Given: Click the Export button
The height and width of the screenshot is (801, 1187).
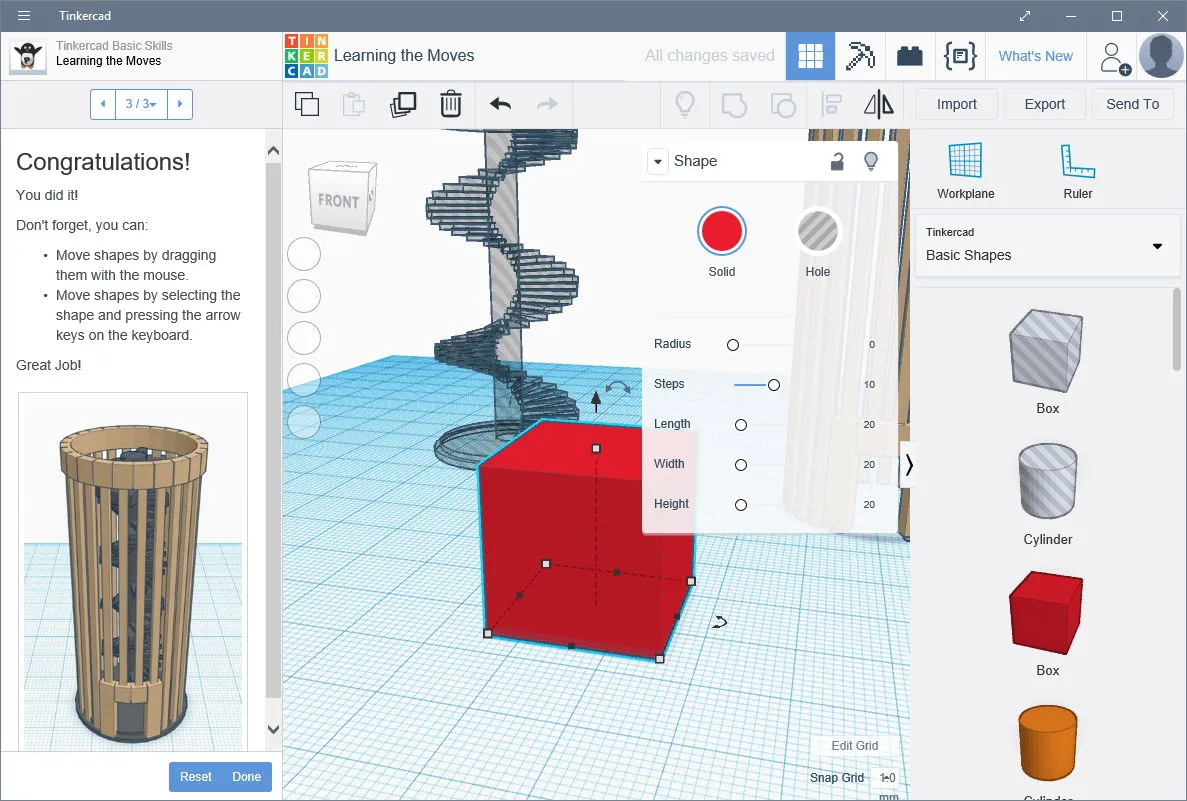Looking at the screenshot, I should (1044, 104).
